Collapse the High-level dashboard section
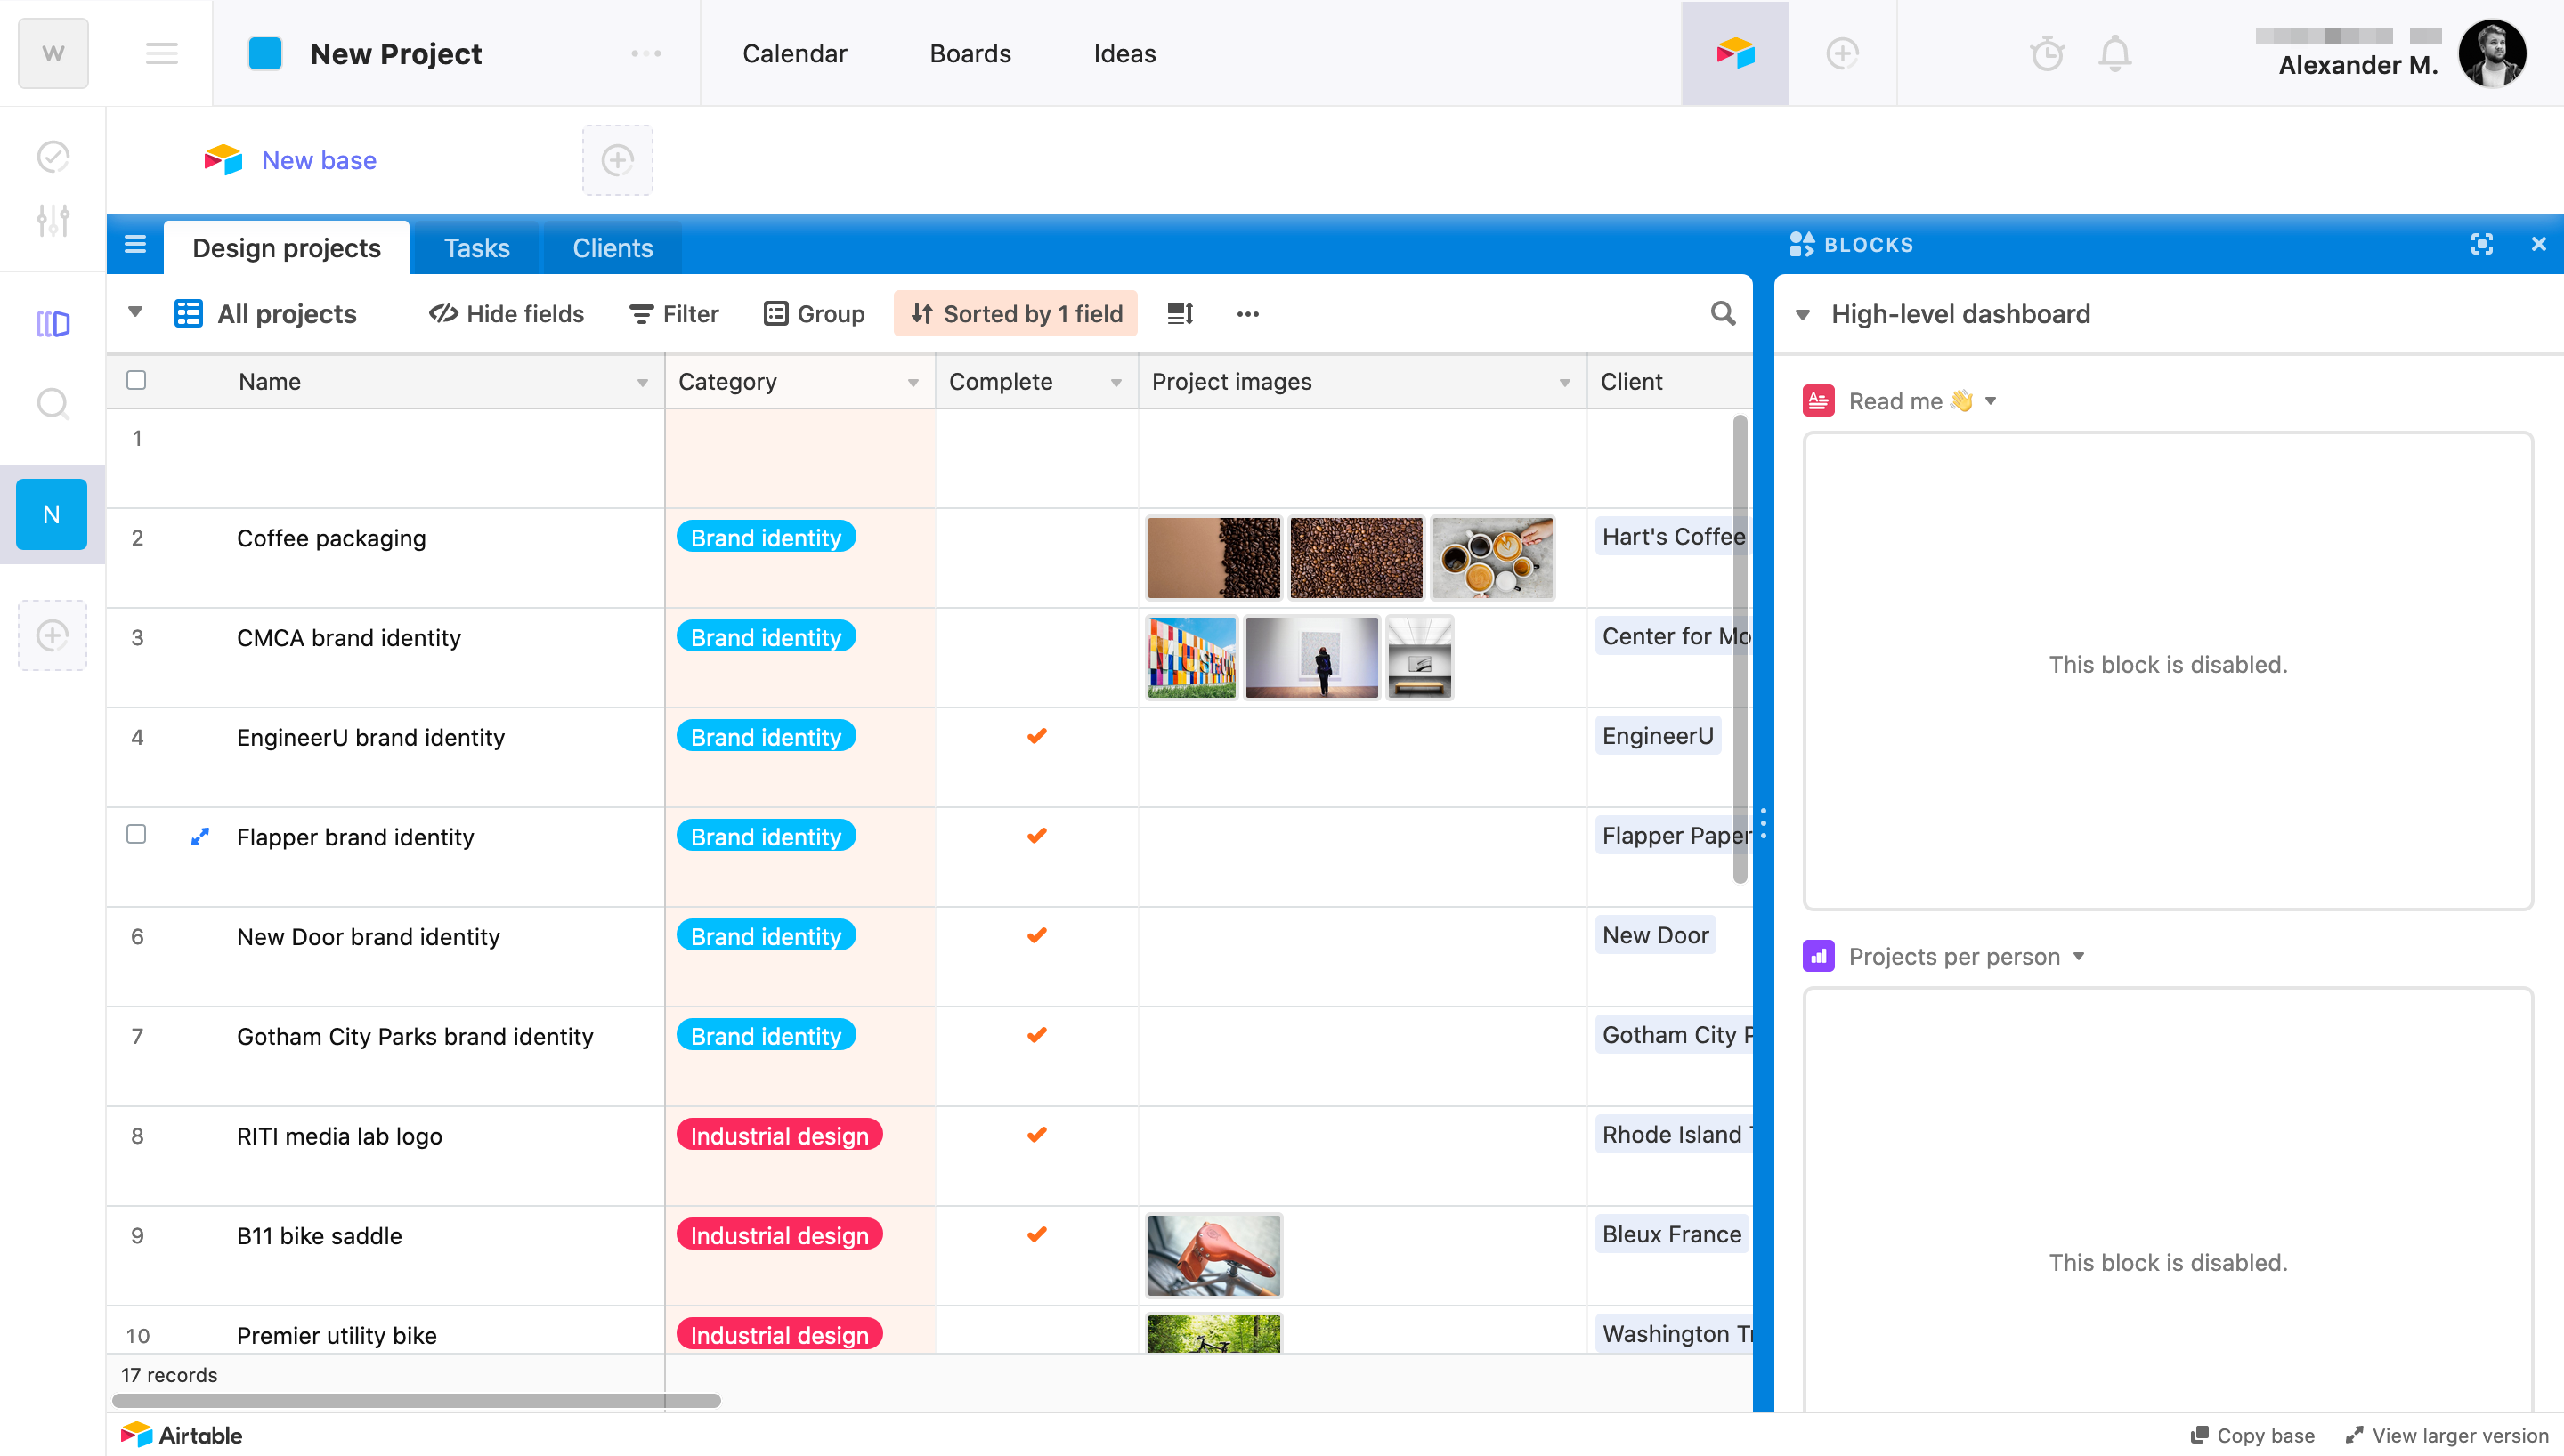This screenshot has height=1456, width=2564. click(1803, 315)
